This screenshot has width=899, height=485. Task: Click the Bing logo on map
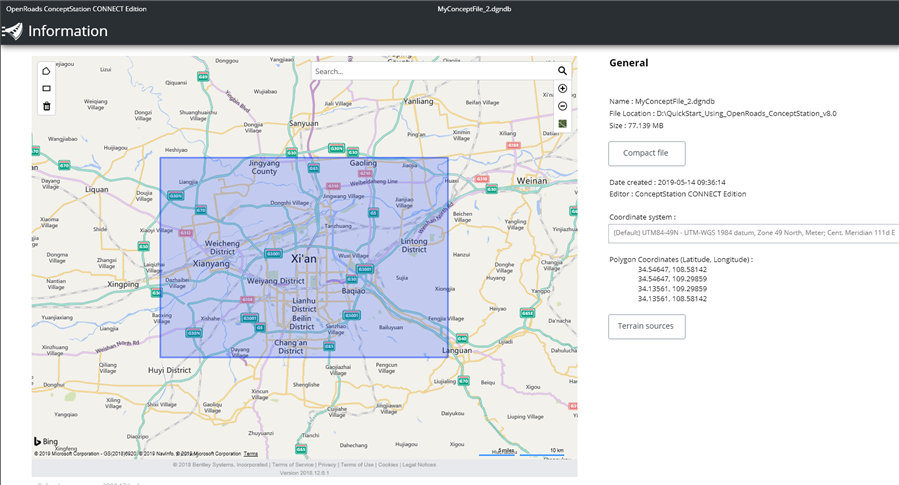tap(45, 442)
